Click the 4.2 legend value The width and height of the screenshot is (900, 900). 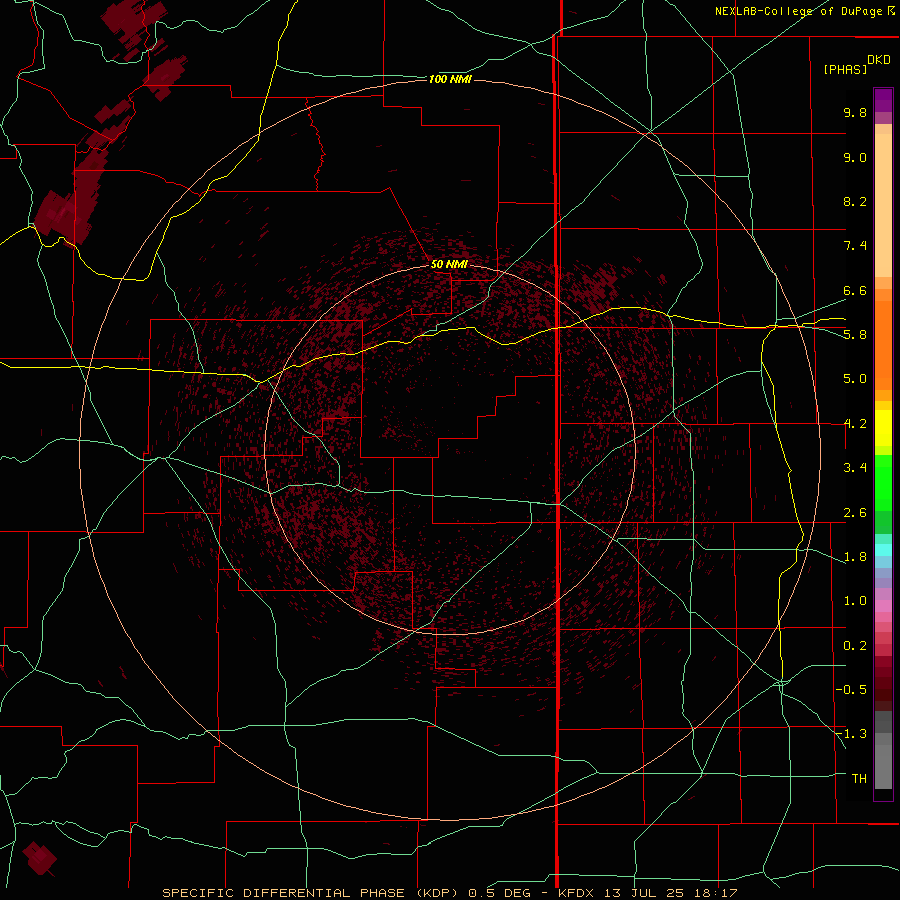point(855,424)
